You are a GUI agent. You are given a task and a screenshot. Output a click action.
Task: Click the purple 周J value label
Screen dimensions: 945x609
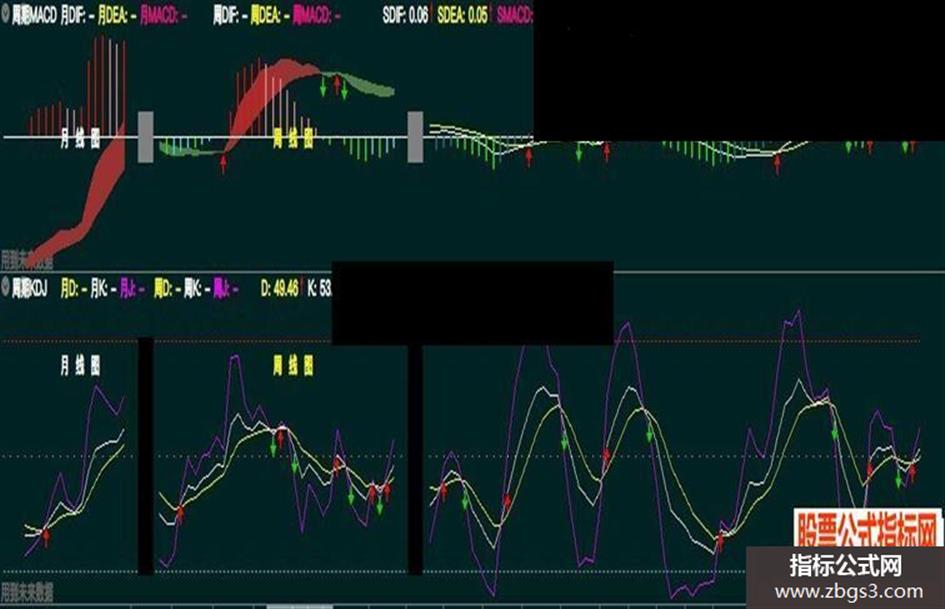tap(226, 289)
